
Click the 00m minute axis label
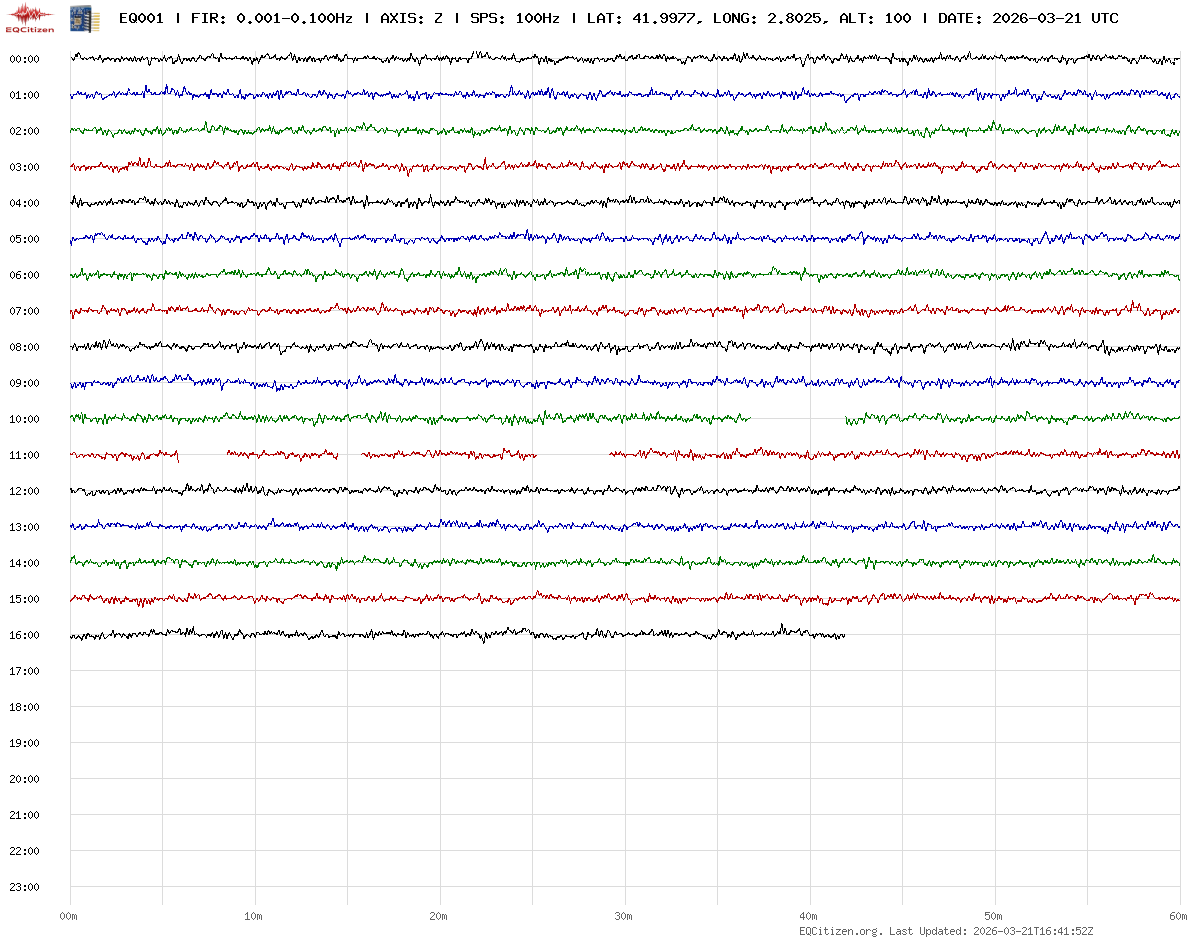[x=68, y=916]
